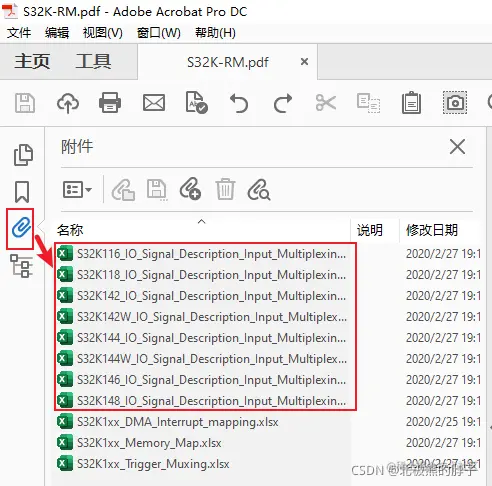The width and height of the screenshot is (492, 486).
Task: Send file by email envelope icon
Action: pyautogui.click(x=154, y=103)
